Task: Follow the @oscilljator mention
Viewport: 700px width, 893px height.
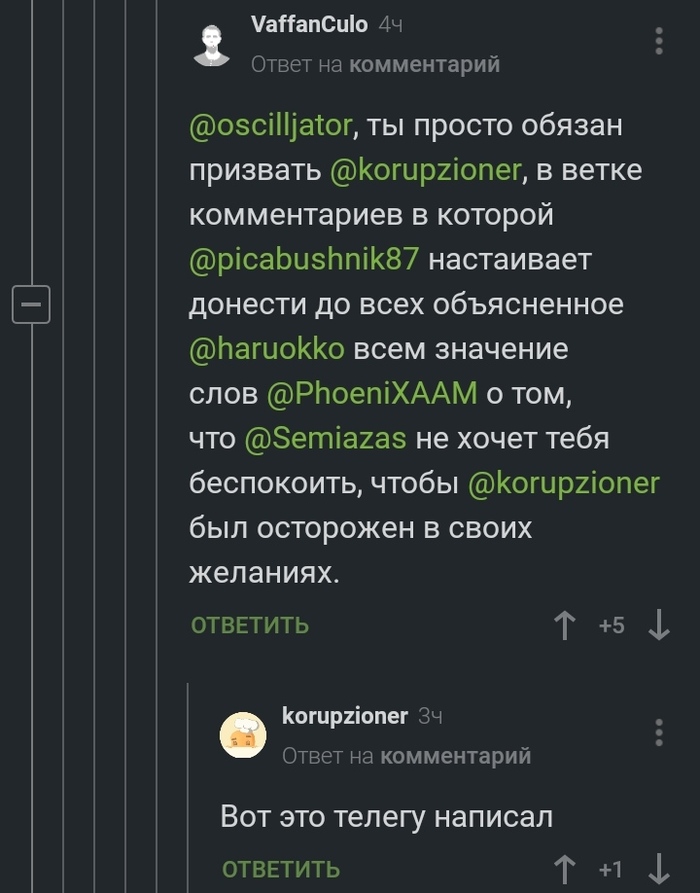Action: coord(271,126)
